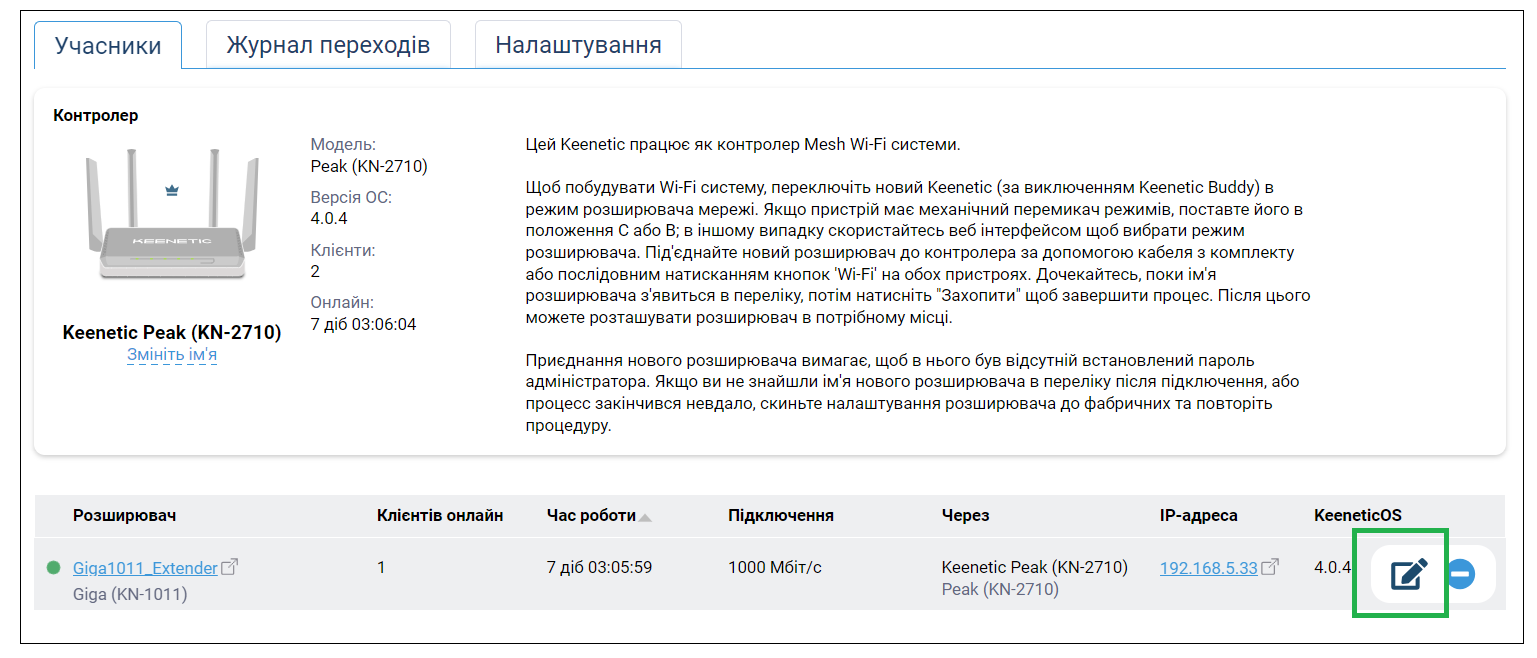The height and width of the screenshot is (658, 1537).
Task: Click the Модель label
Action: pyautogui.click(x=343, y=145)
